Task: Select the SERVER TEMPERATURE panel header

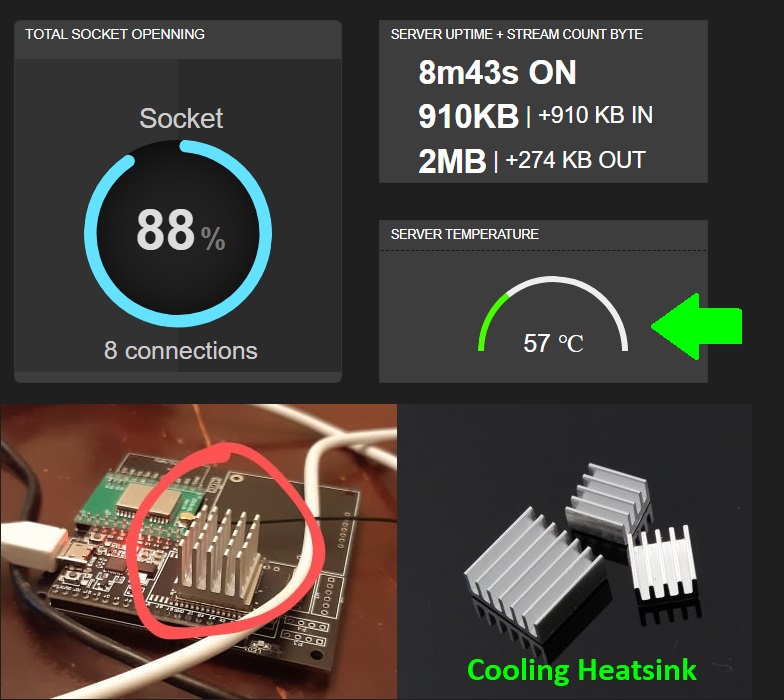Action: pyautogui.click(x=464, y=234)
